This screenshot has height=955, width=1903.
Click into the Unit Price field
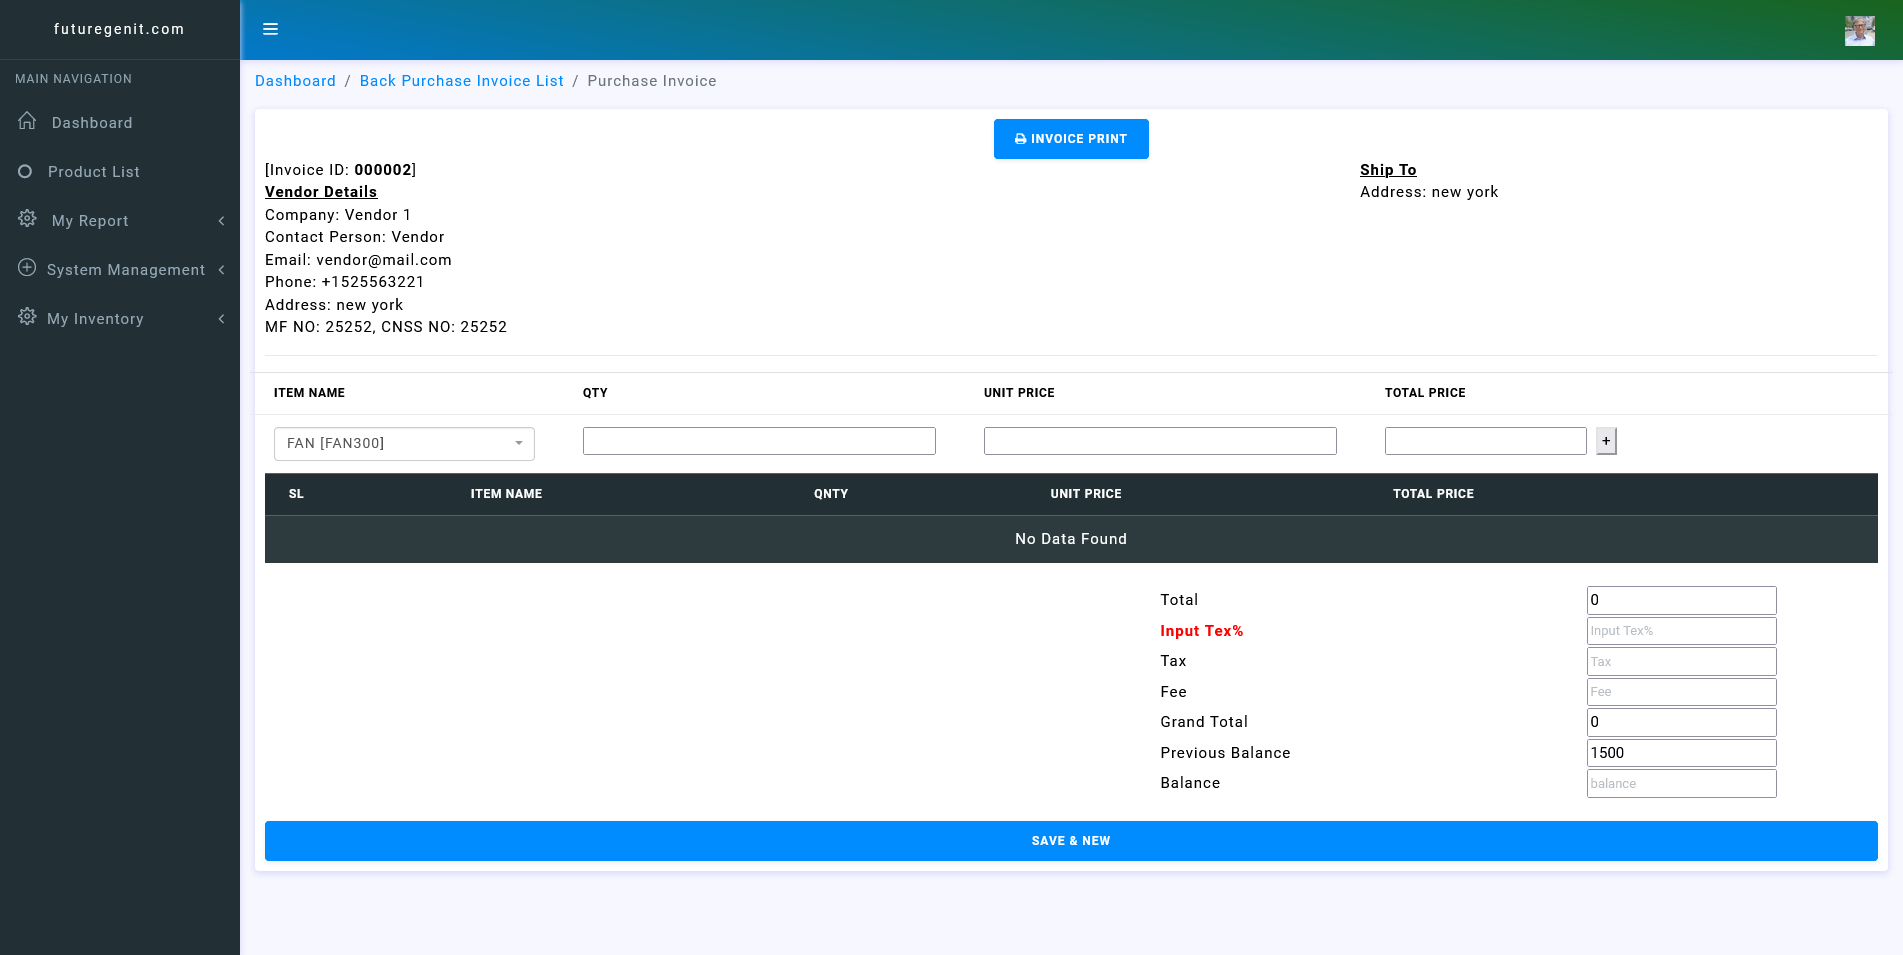1160,441
